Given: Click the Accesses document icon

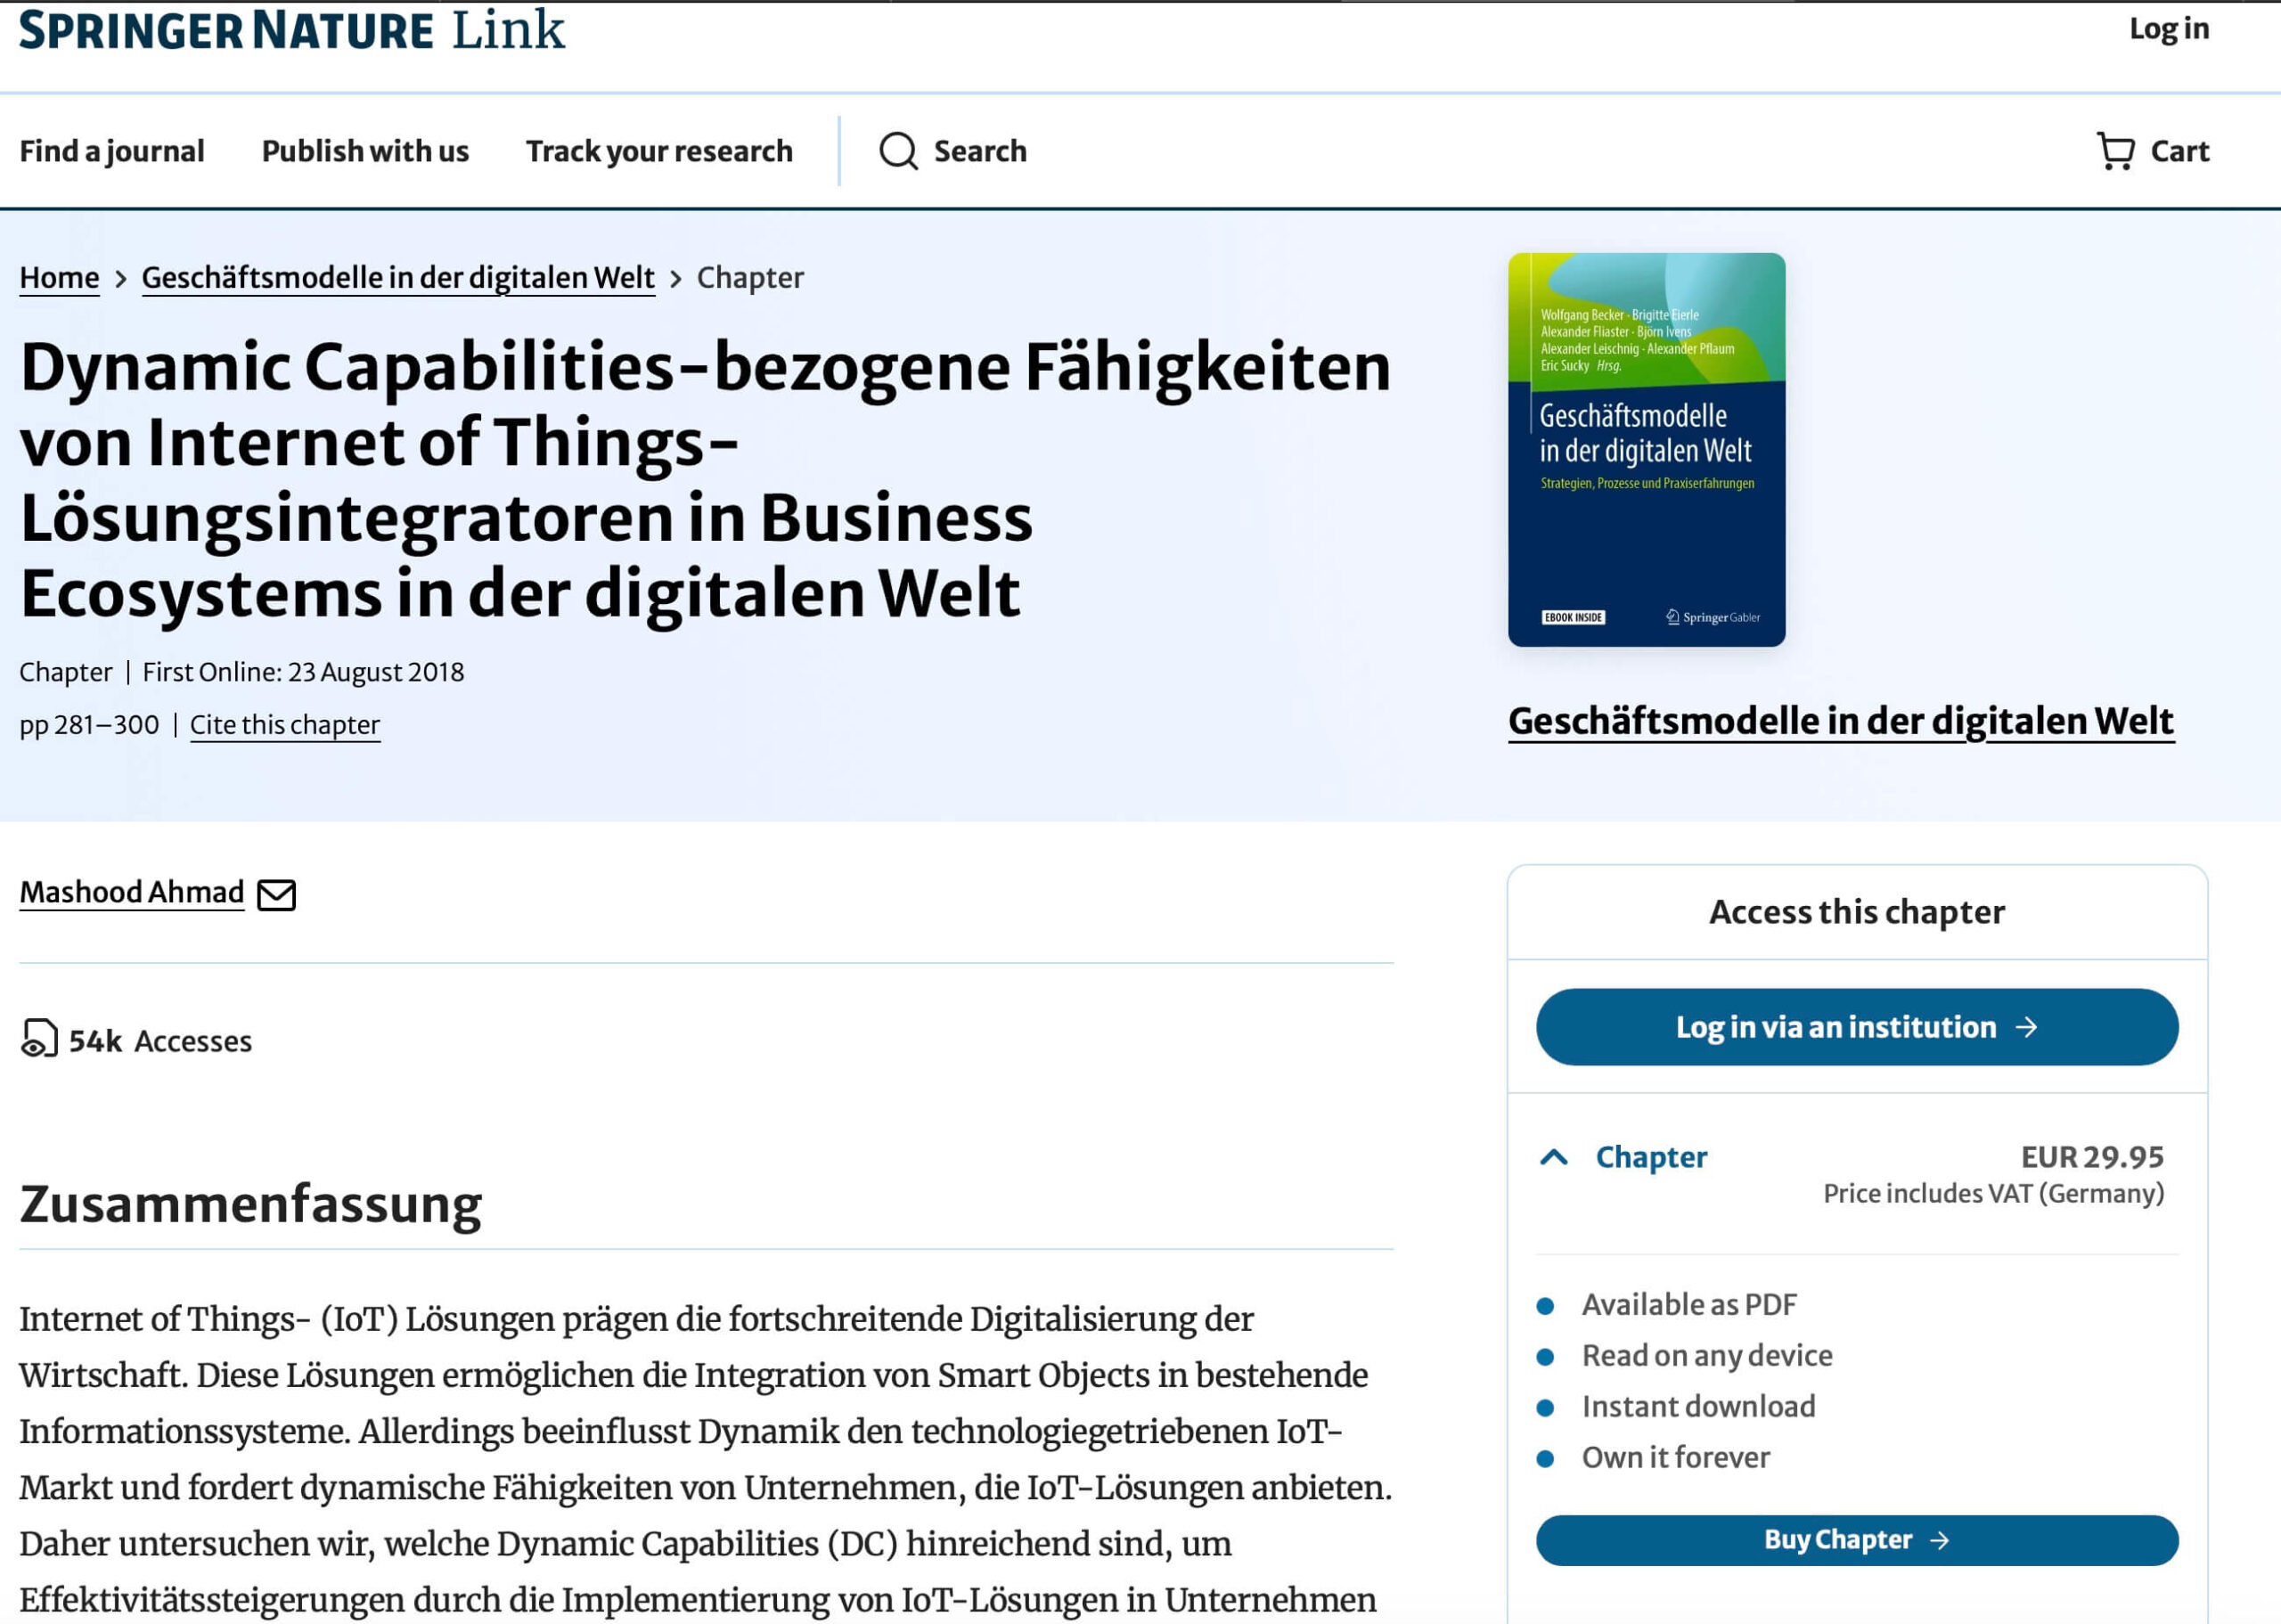Looking at the screenshot, I should [x=39, y=1039].
